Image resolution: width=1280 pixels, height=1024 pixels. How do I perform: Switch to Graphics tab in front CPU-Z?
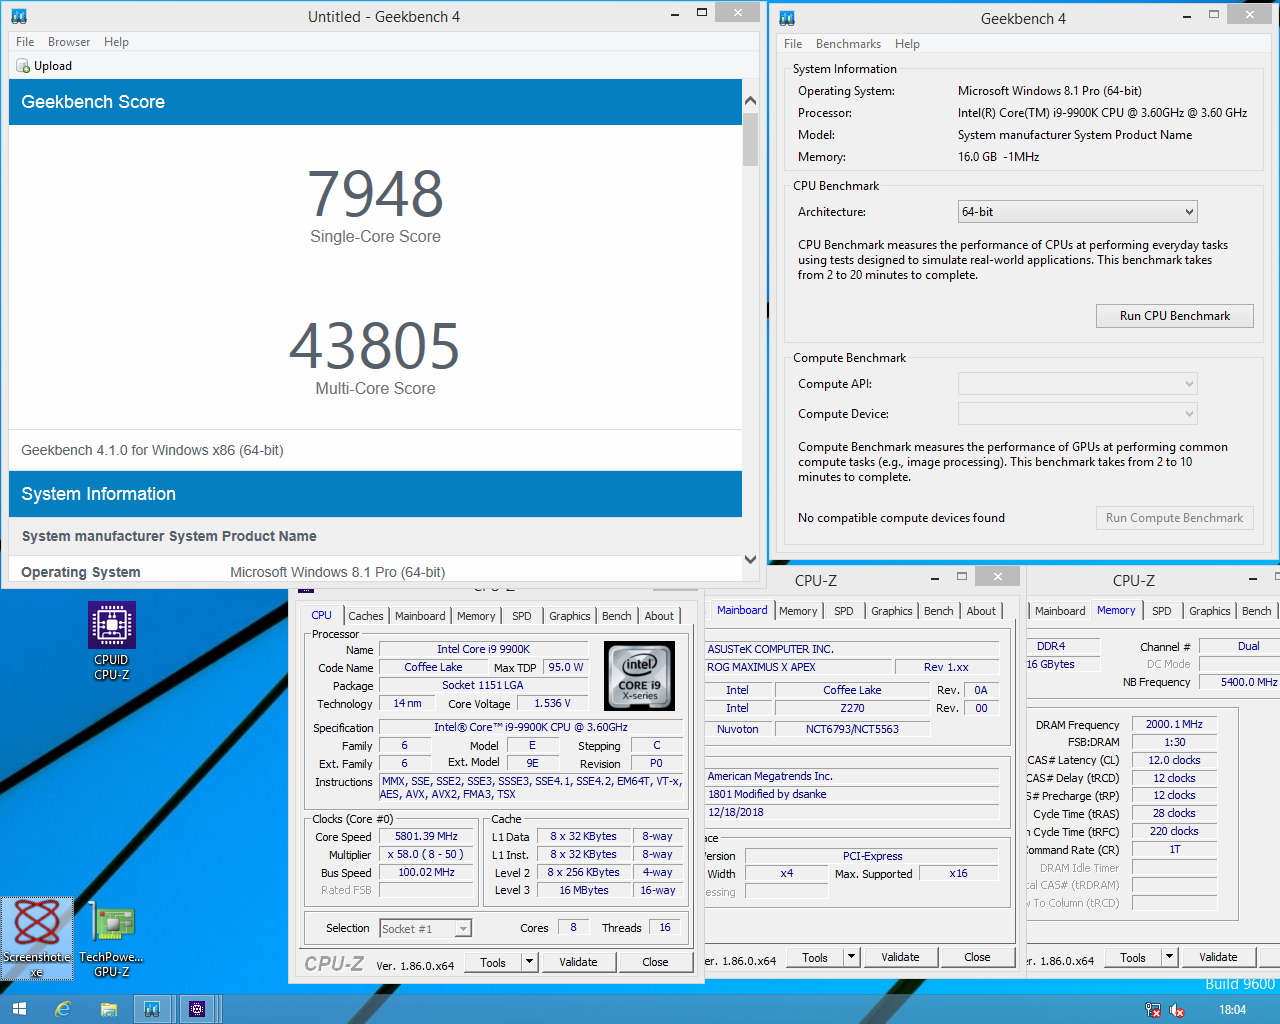tap(570, 616)
